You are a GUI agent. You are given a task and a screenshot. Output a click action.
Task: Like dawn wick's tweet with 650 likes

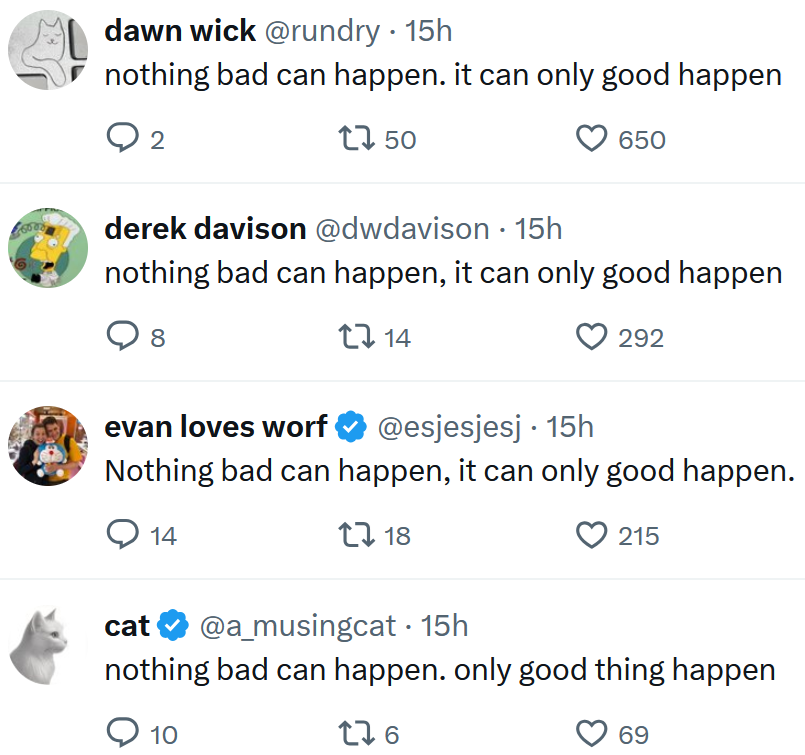point(592,139)
